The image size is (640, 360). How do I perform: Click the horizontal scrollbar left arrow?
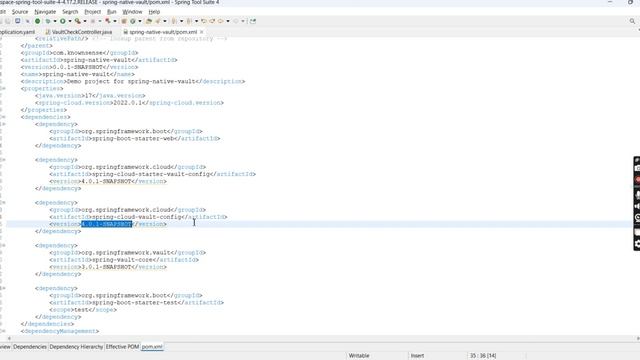click(x=9, y=338)
